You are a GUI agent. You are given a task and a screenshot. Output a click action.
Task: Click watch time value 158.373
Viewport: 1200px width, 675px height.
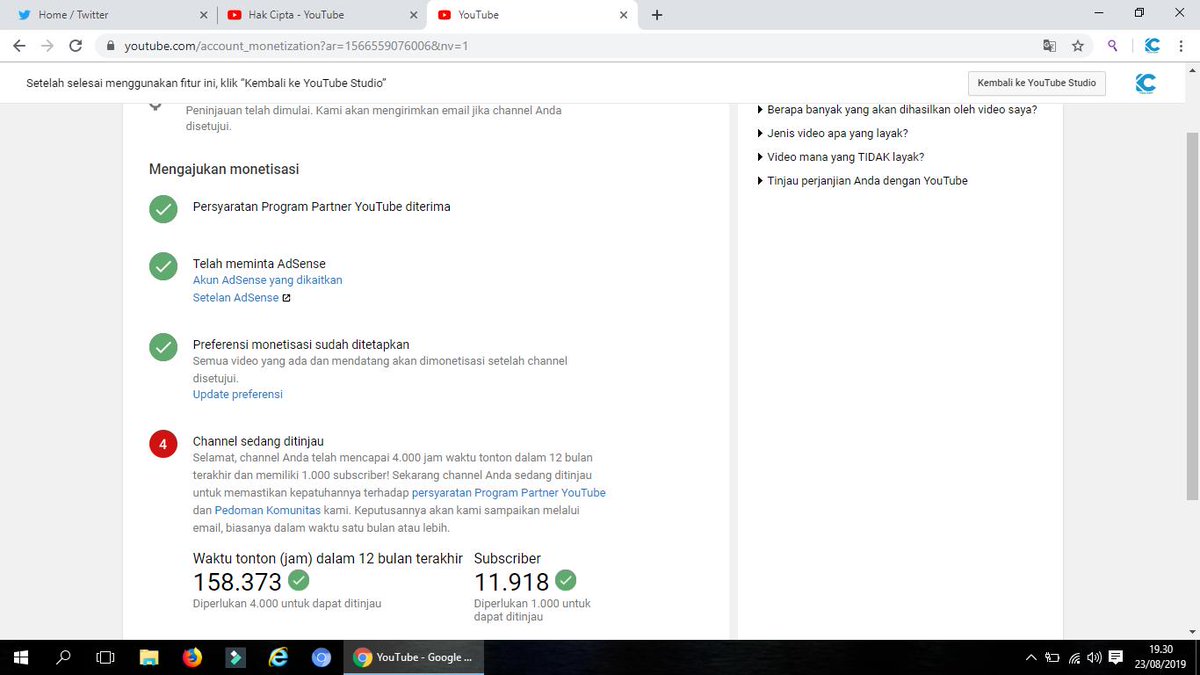(237, 582)
